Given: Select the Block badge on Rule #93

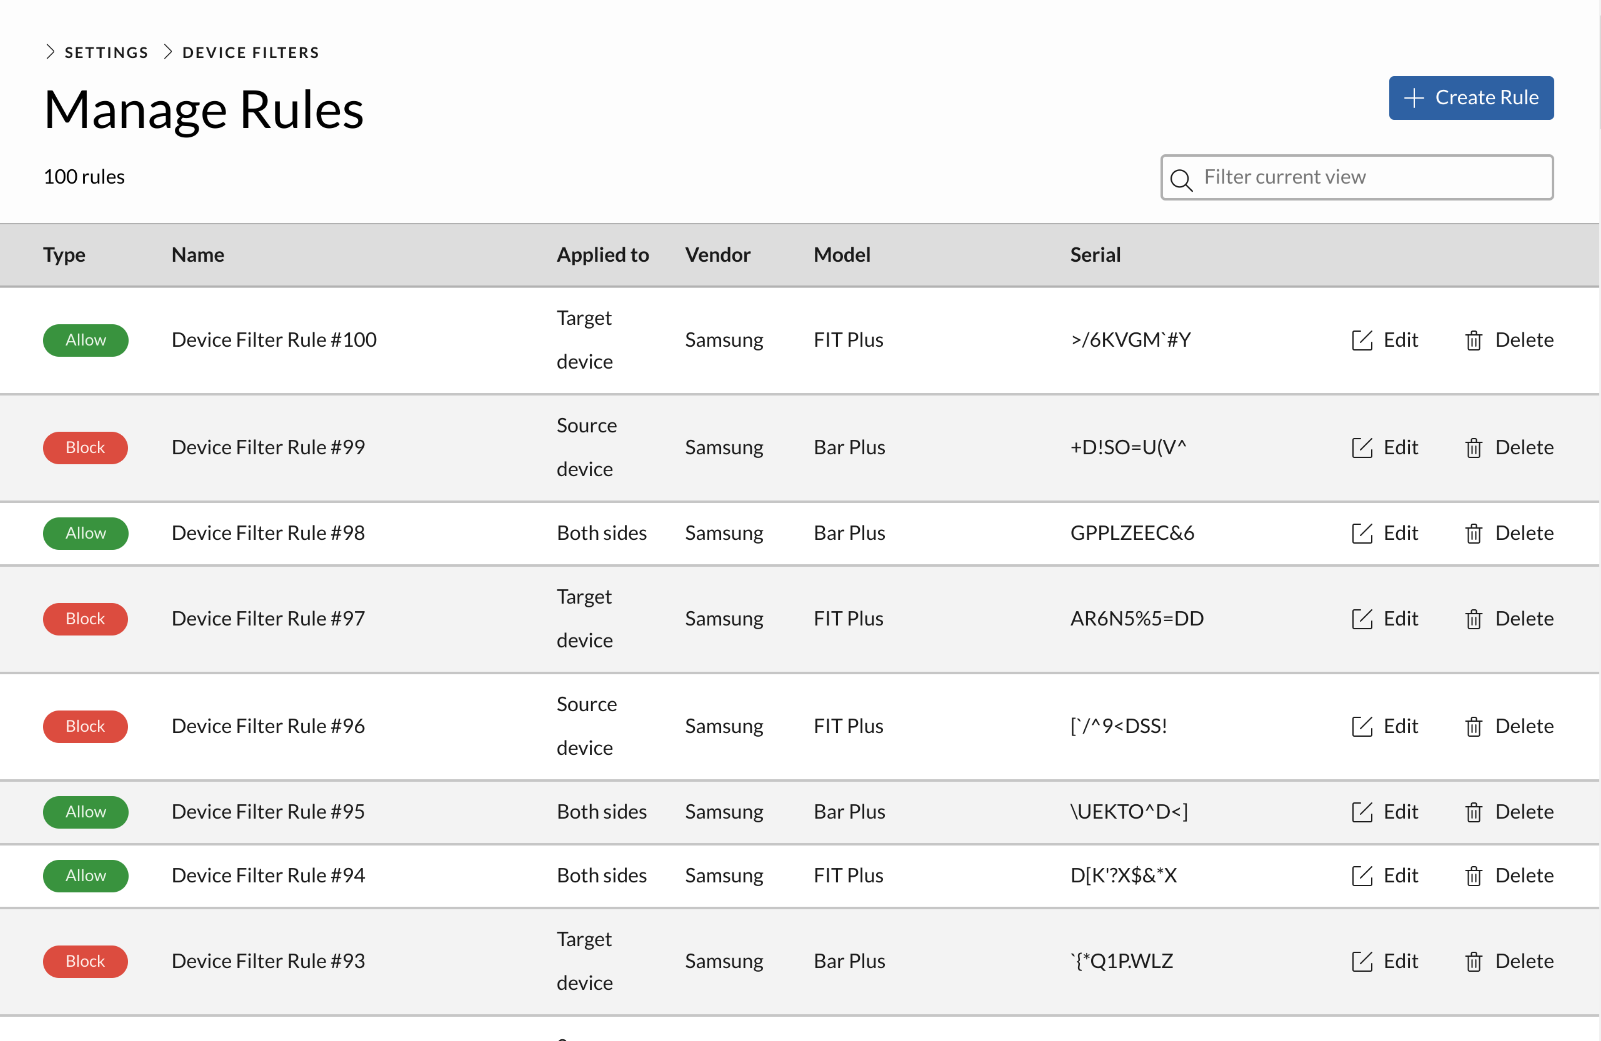Looking at the screenshot, I should coord(85,961).
